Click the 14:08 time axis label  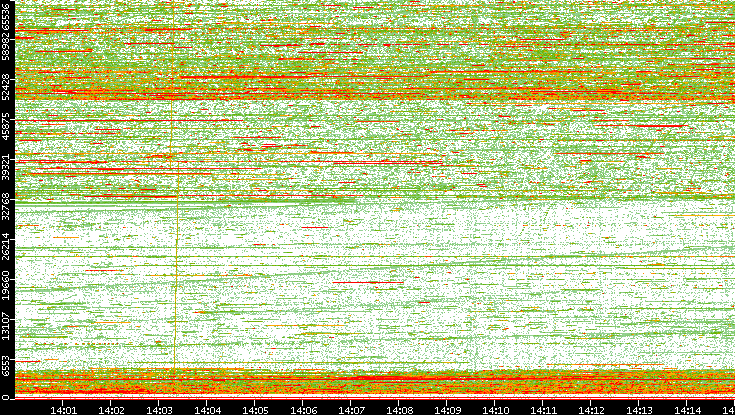click(399, 409)
